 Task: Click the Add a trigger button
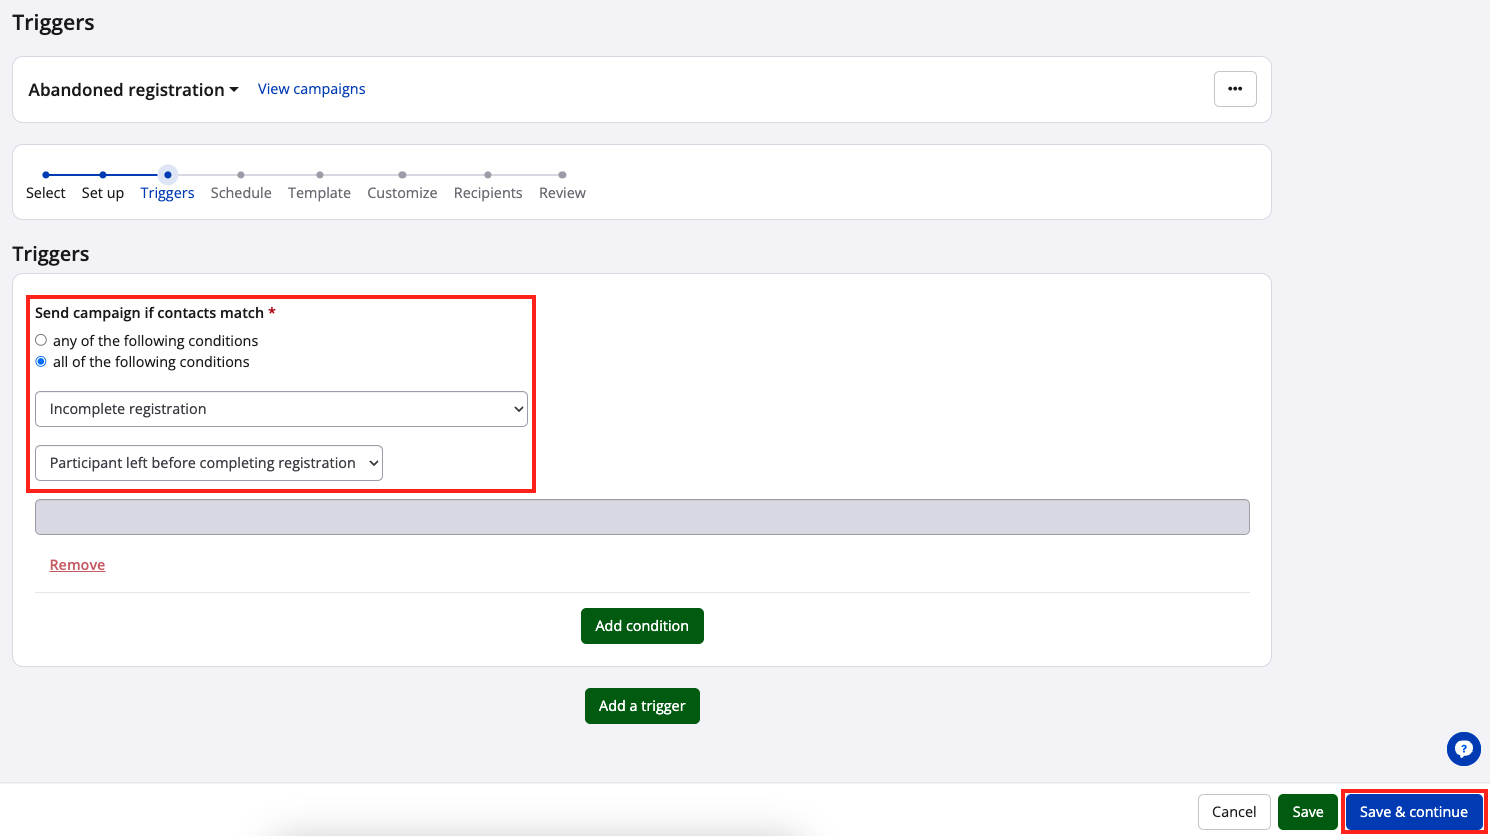642,706
